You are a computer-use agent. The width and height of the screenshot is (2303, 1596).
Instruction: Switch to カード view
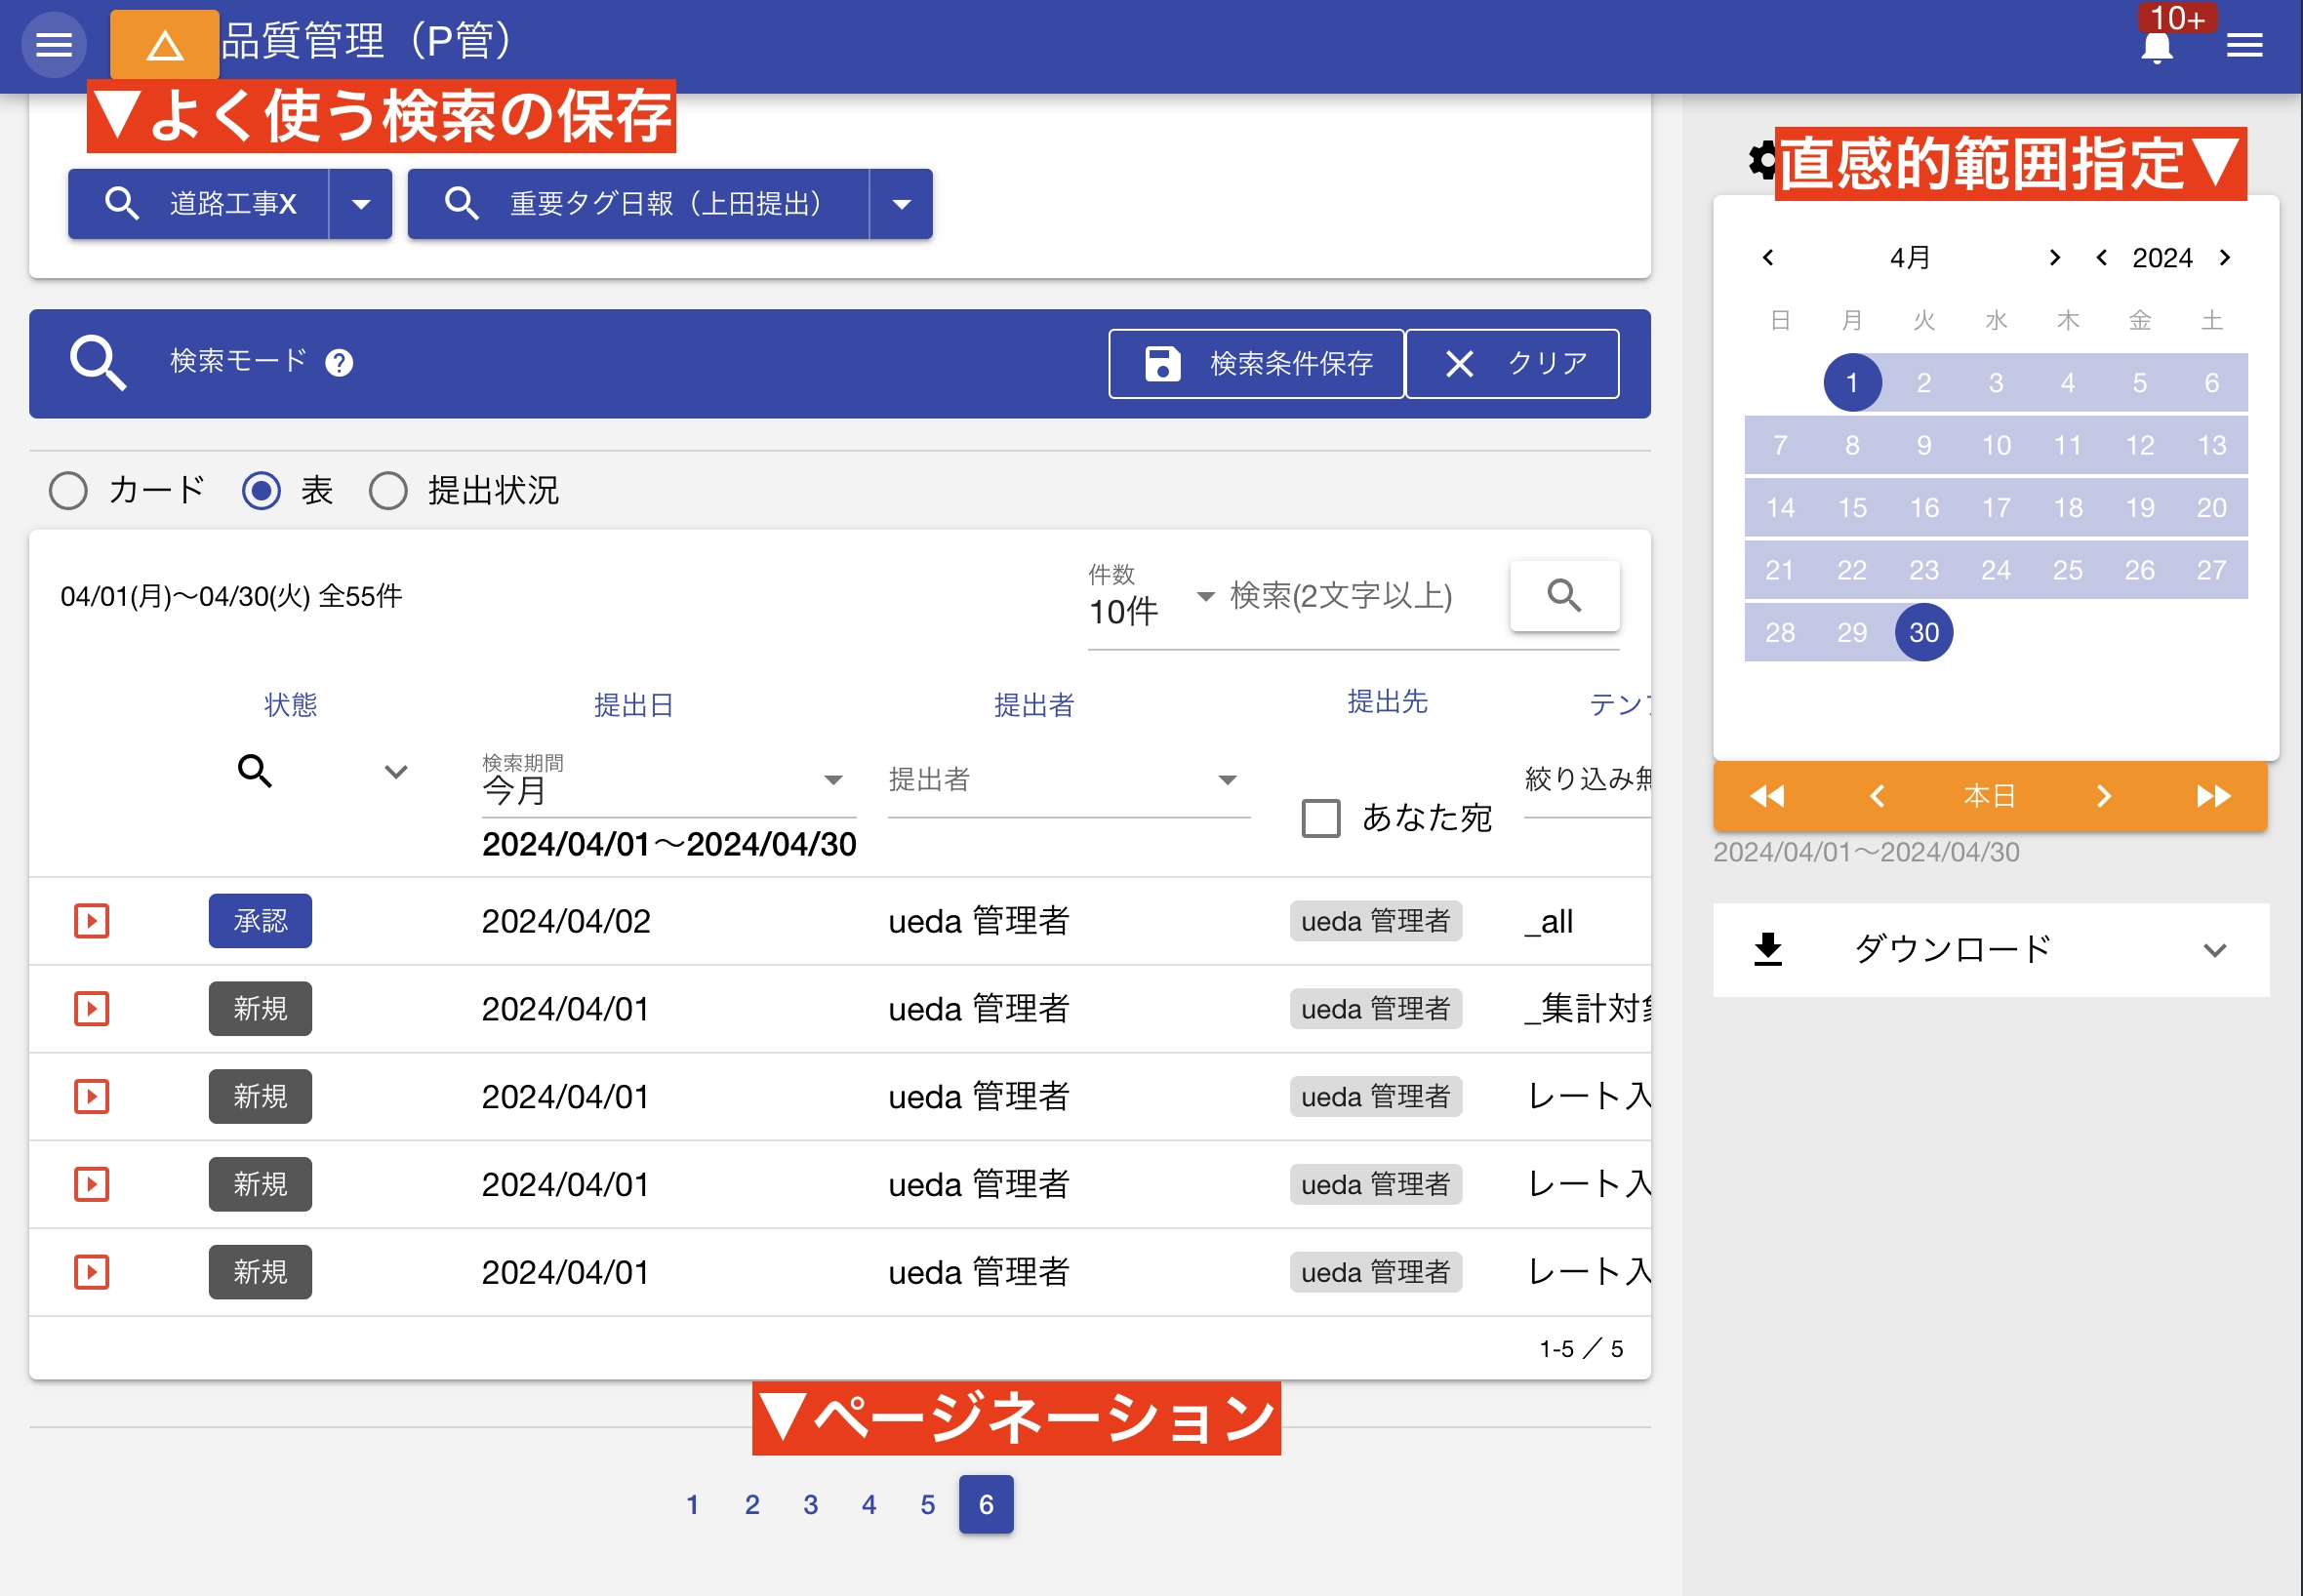[x=68, y=491]
